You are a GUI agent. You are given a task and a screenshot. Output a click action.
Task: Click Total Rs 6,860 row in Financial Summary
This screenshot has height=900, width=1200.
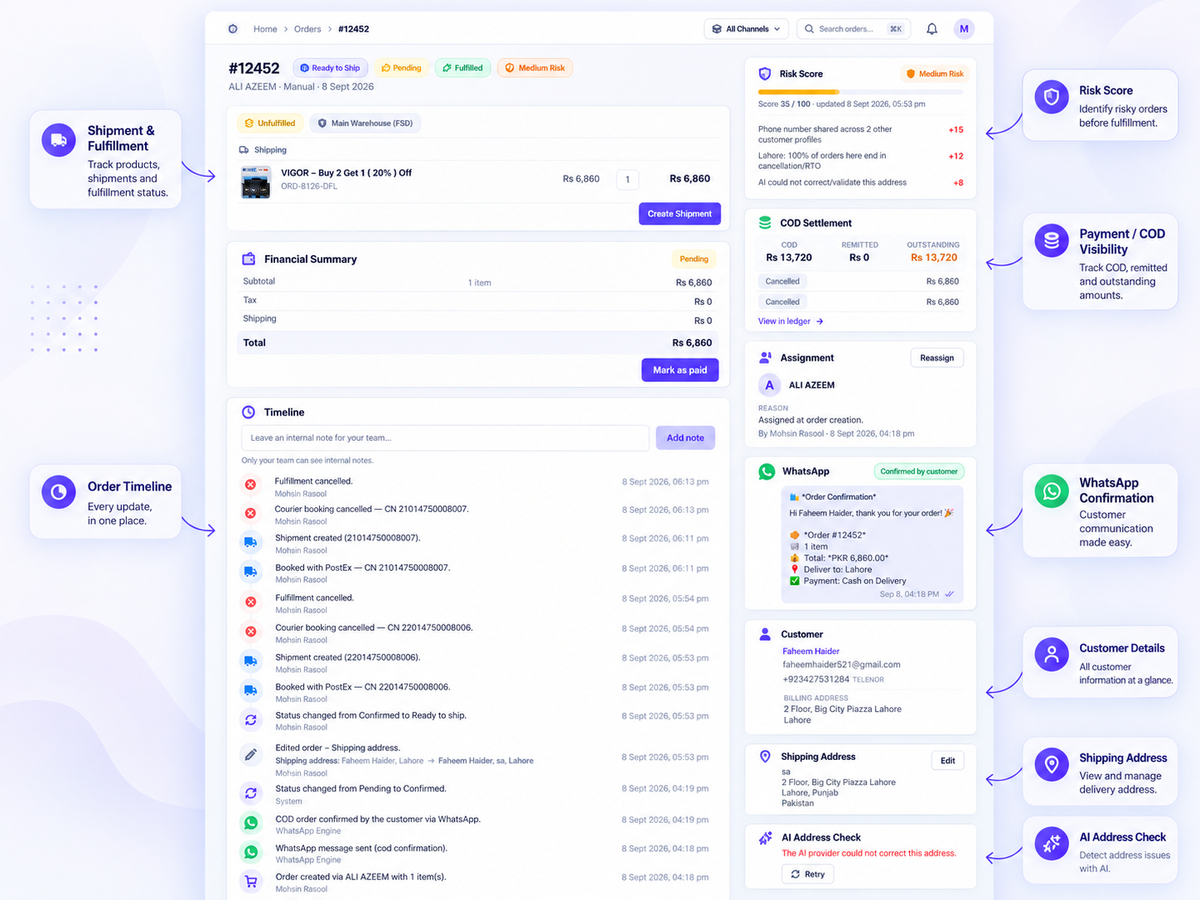478,342
